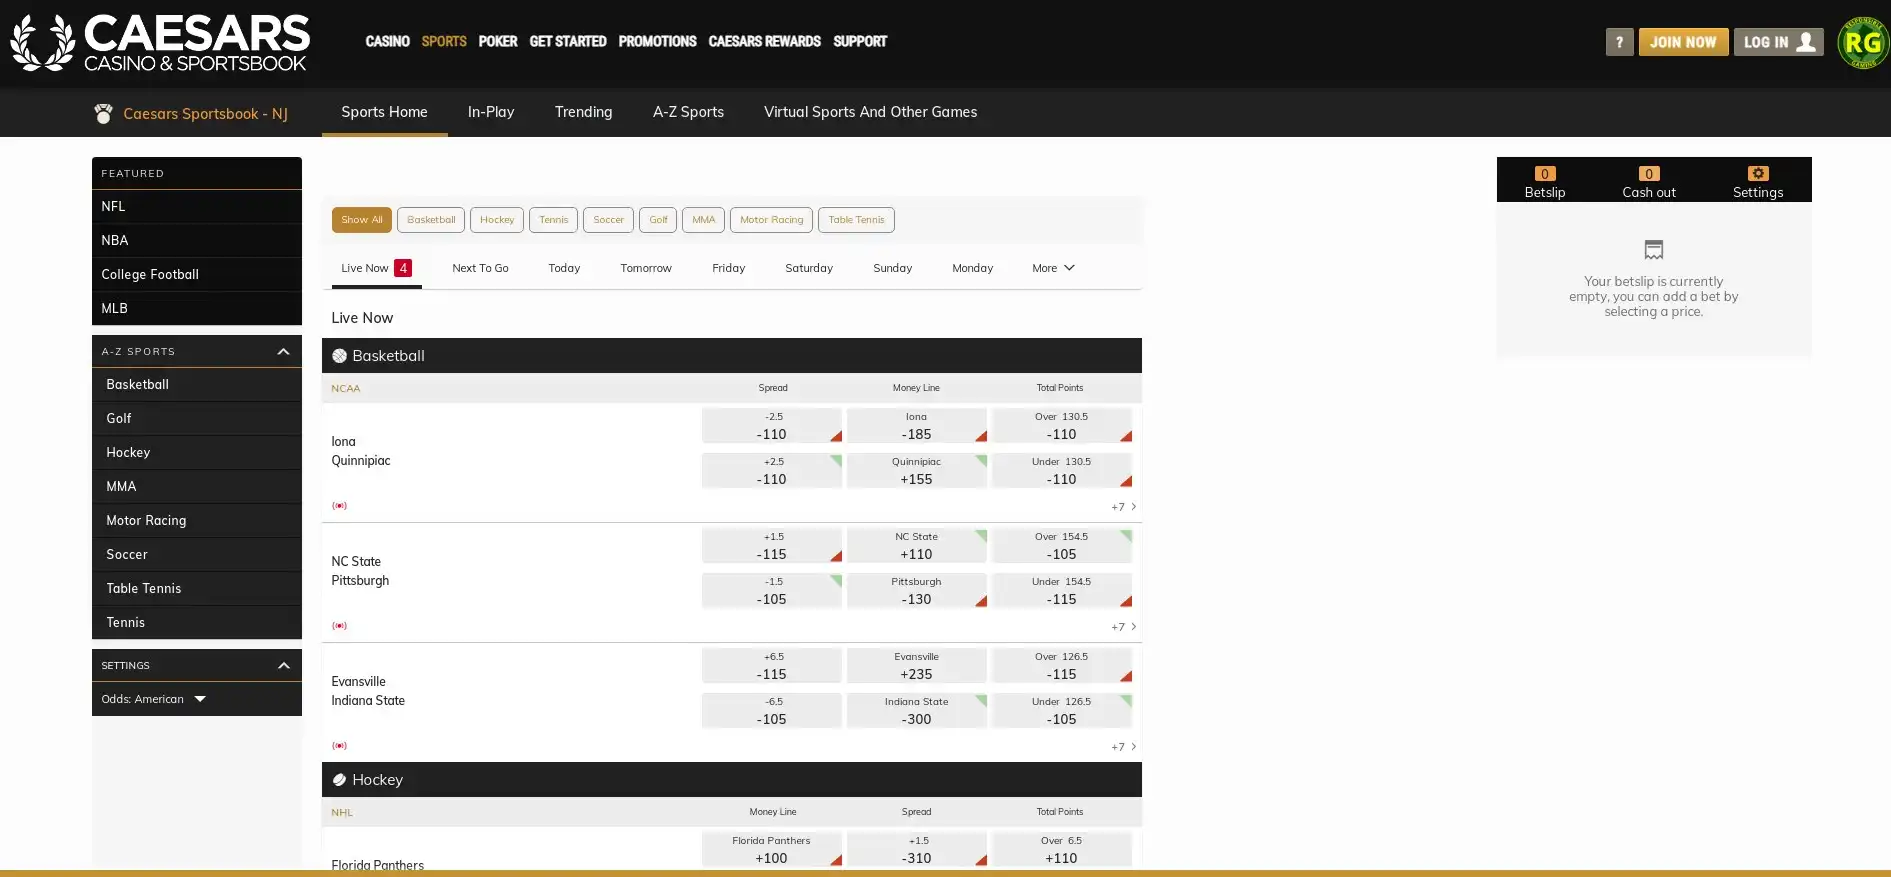Image resolution: width=1891 pixels, height=877 pixels.
Task: Toggle the Table Tennis filter chip
Action: tap(855, 220)
